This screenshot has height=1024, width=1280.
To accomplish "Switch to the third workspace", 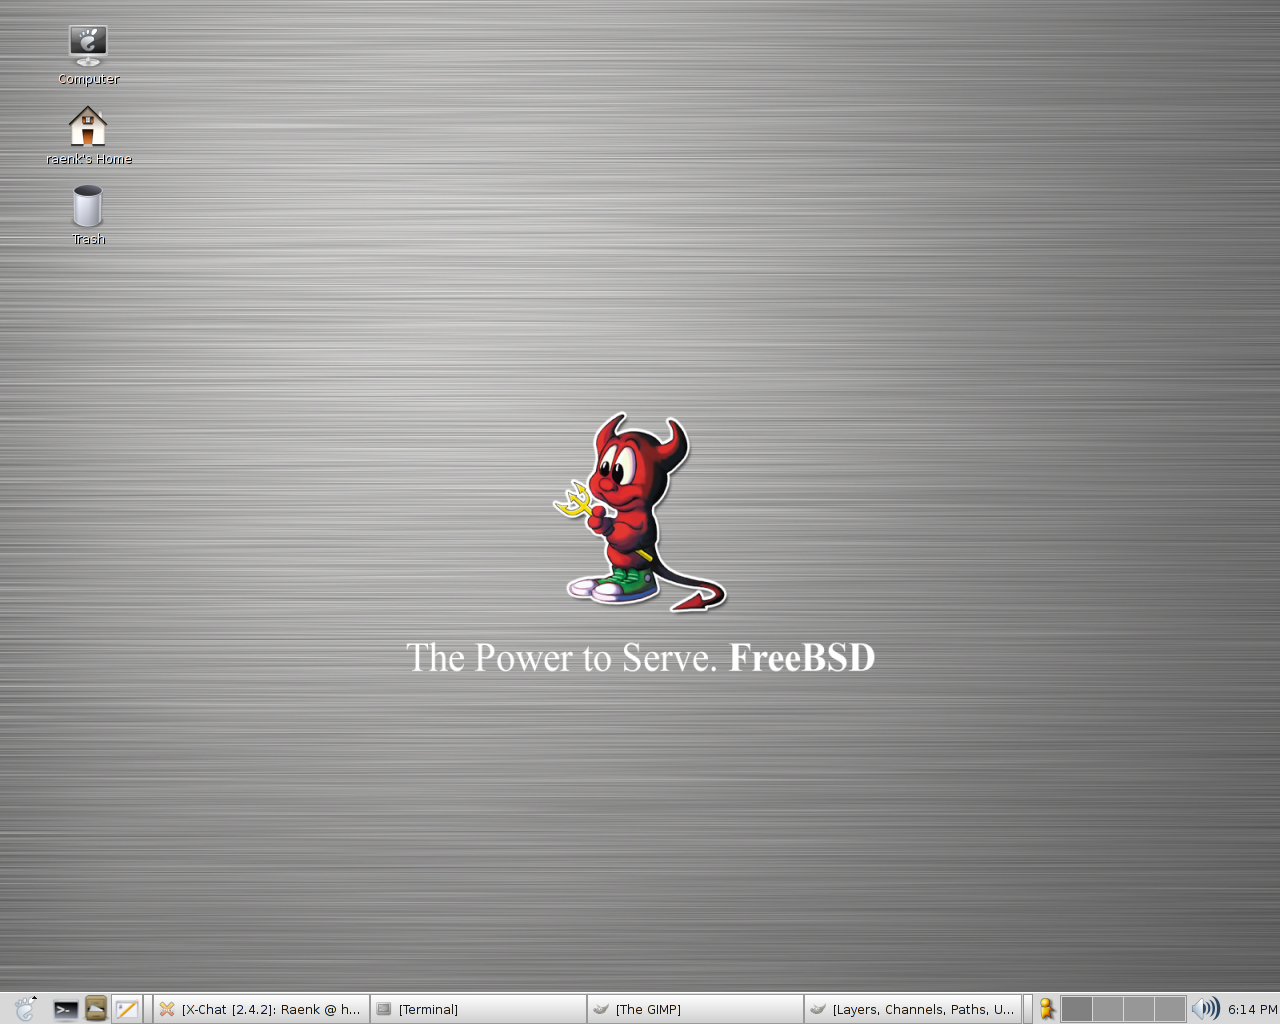I will point(1138,1009).
